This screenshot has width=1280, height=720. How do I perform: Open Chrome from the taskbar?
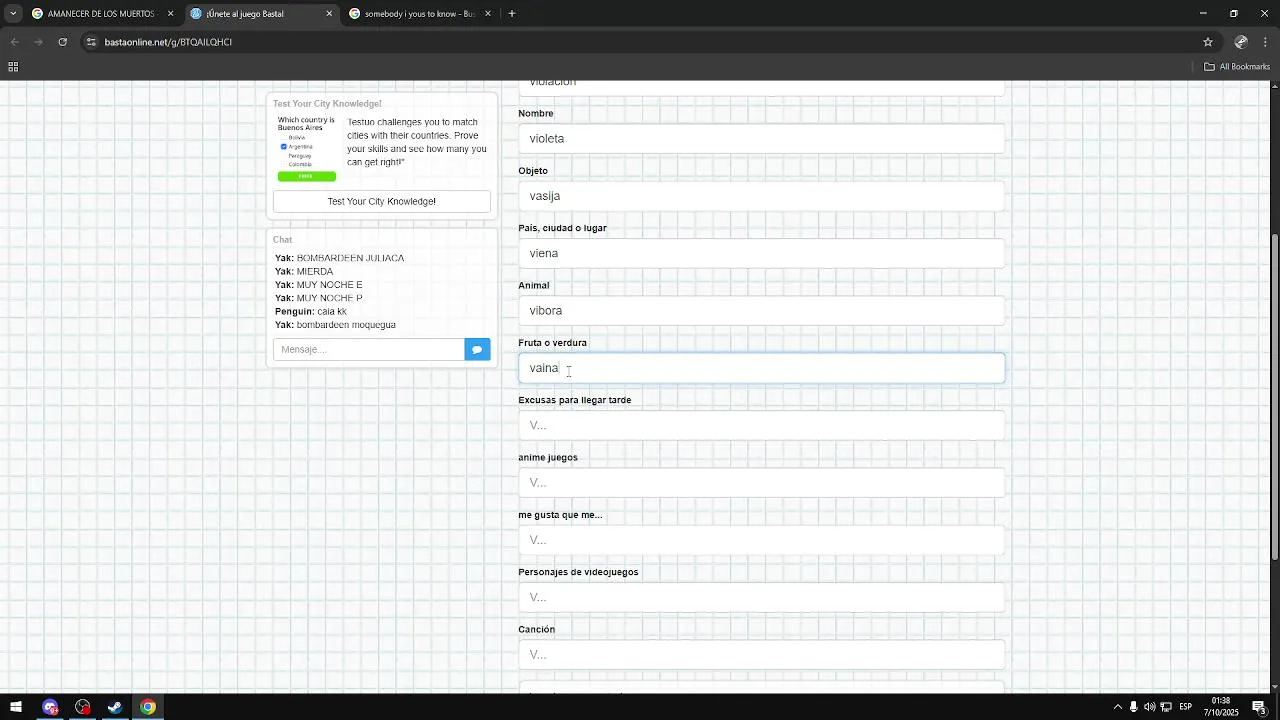148,707
